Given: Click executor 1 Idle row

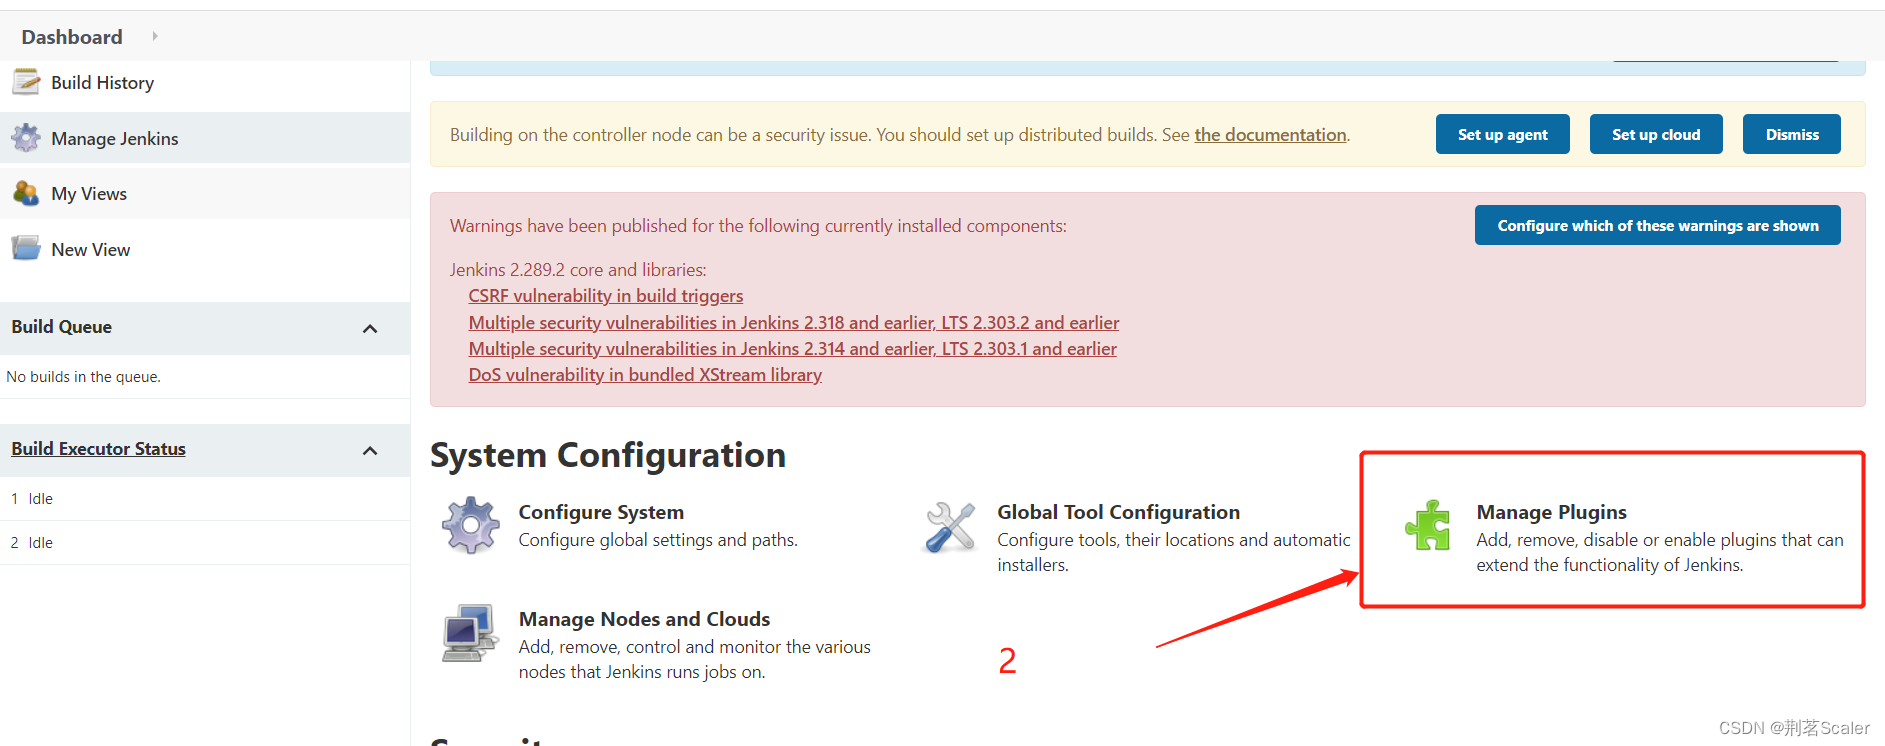Looking at the screenshot, I should 205,498.
